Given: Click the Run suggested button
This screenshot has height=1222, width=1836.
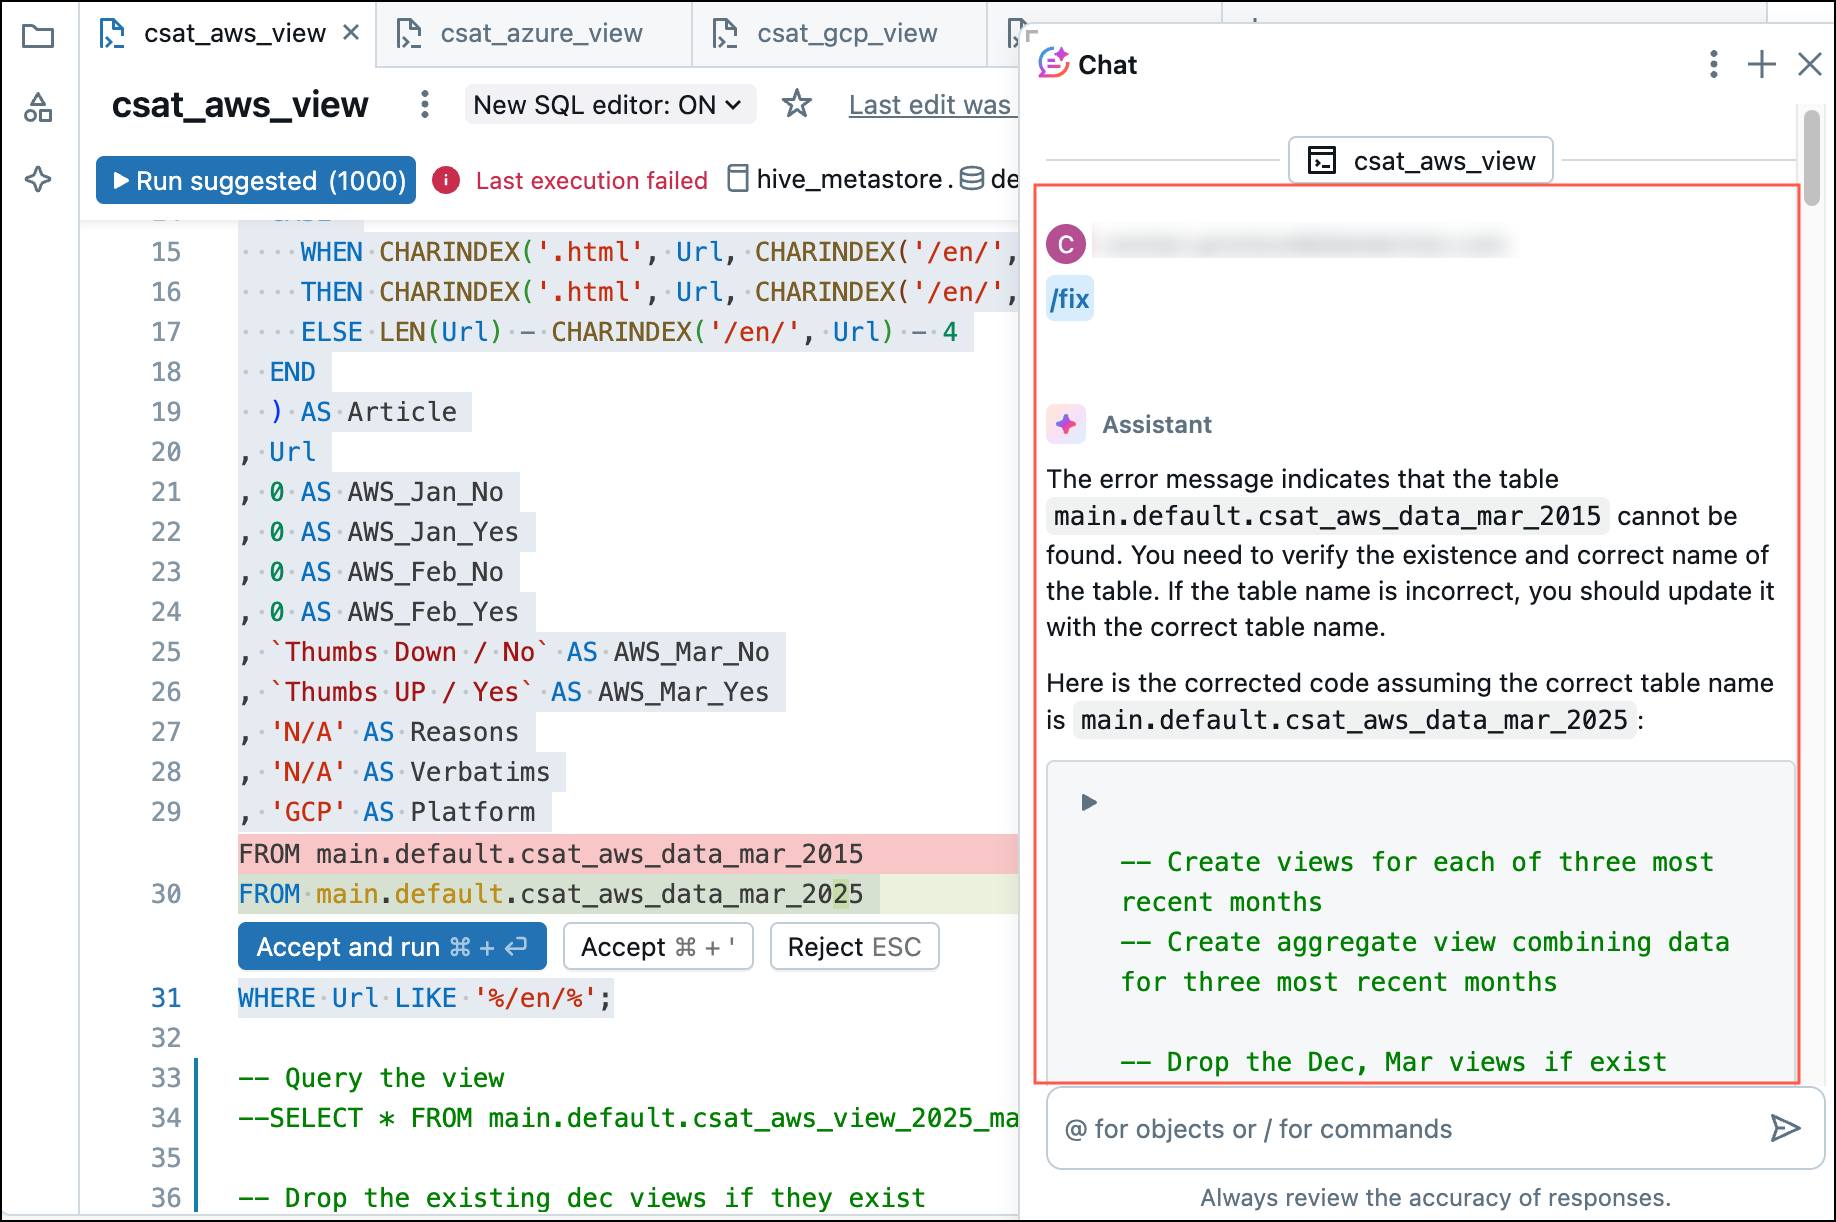Looking at the screenshot, I should [255, 180].
